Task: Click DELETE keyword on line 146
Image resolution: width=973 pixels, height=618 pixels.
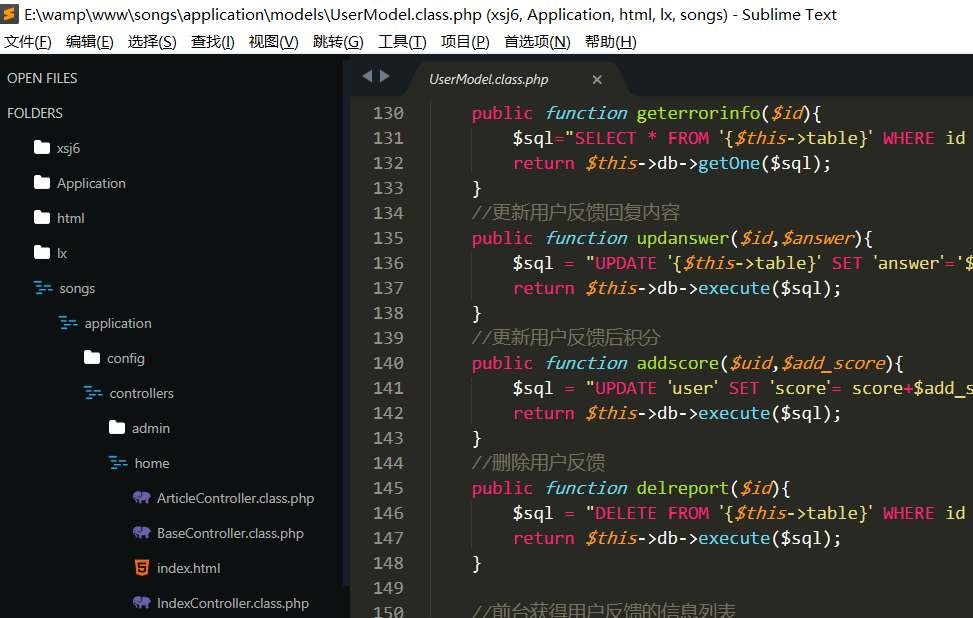Action: point(626,513)
